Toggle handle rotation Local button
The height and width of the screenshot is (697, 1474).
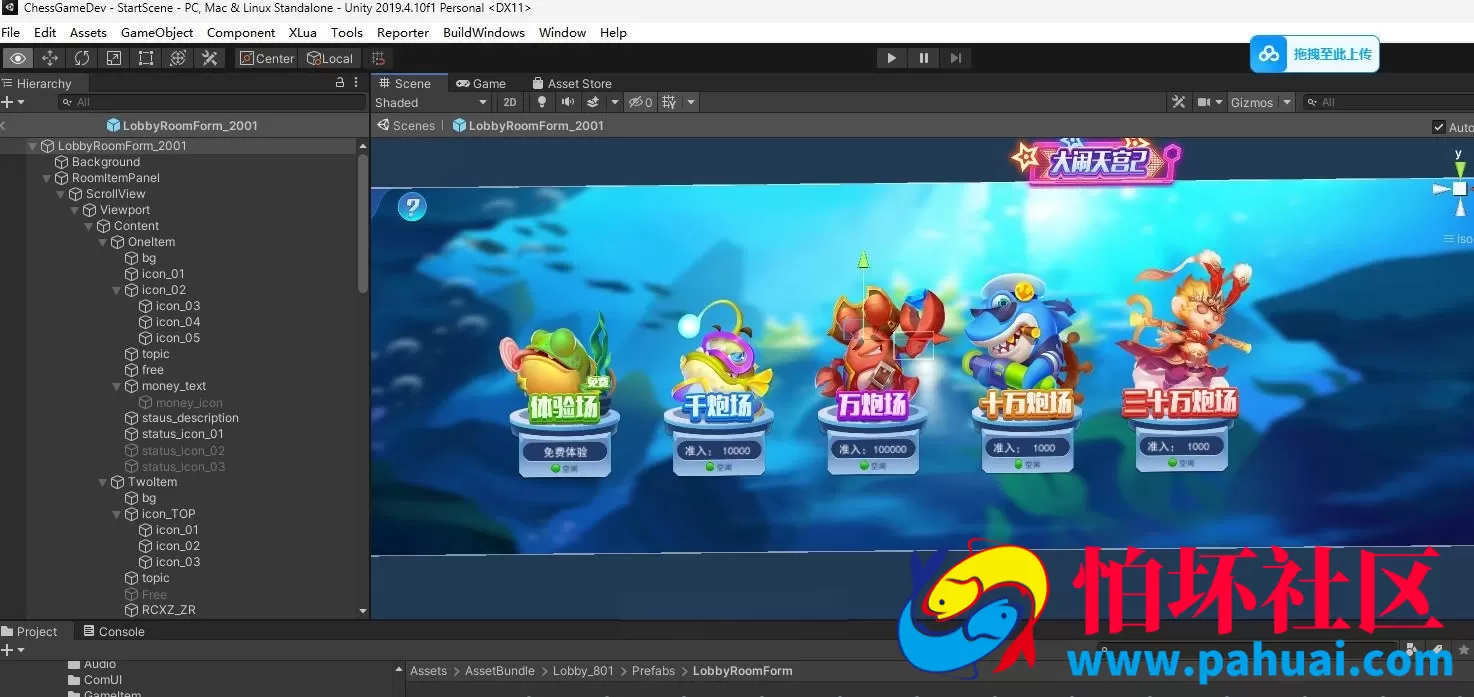tap(330, 58)
